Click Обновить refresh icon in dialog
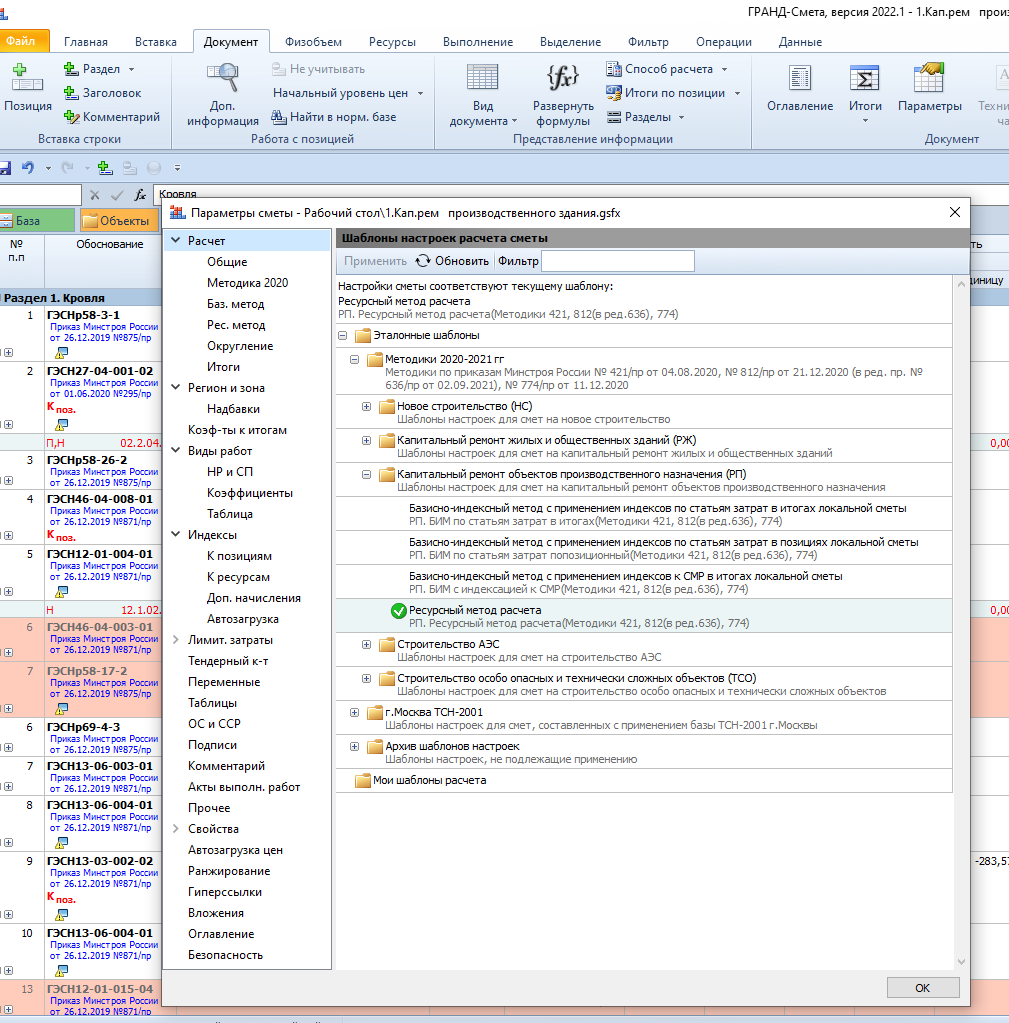 [x=423, y=261]
